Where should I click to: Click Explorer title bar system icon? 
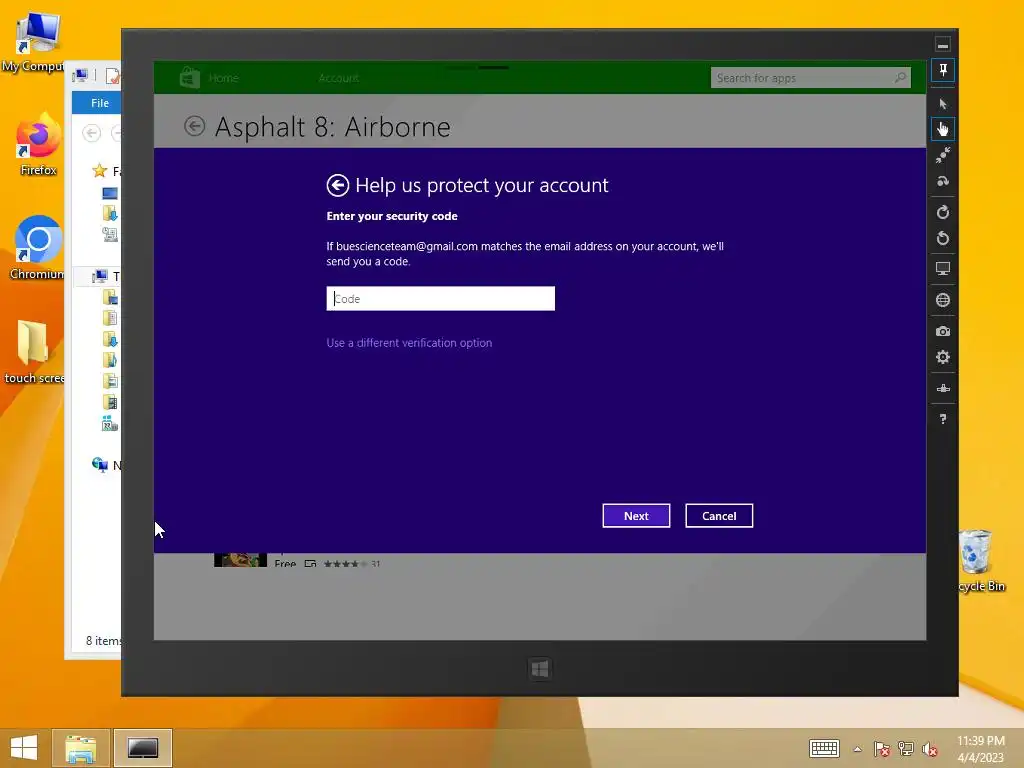[x=80, y=76]
